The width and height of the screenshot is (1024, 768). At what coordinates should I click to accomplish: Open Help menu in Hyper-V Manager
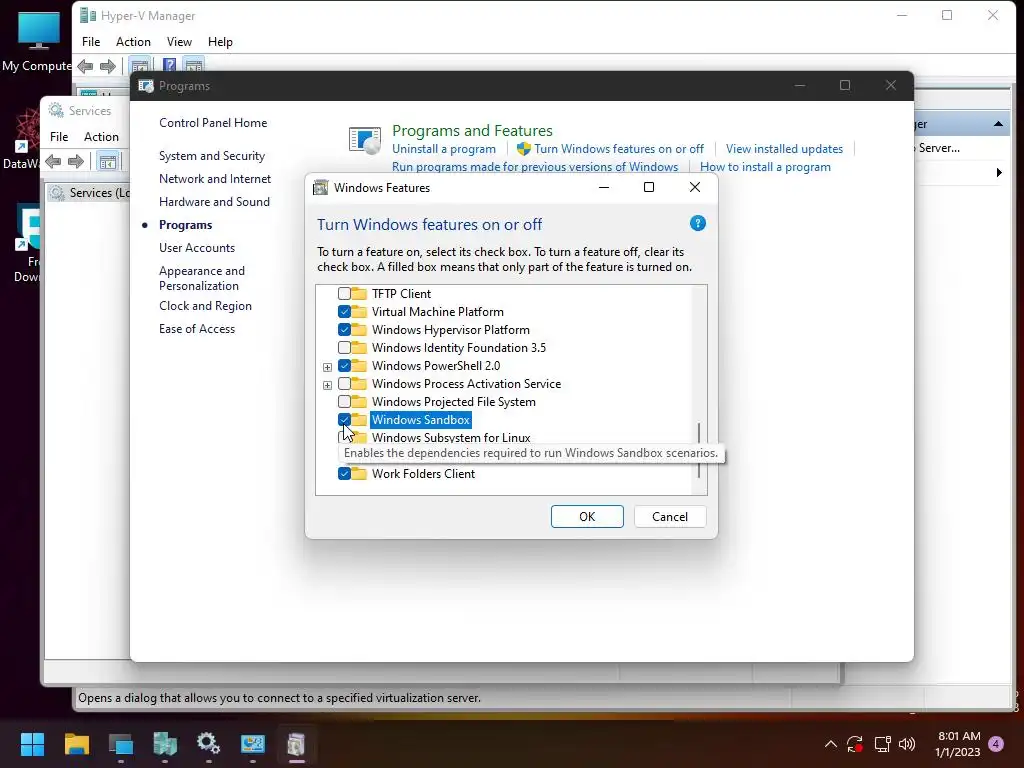(220, 42)
